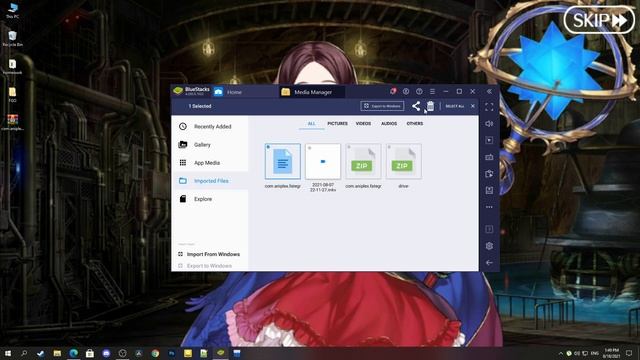Open Windows taskbar search
640x360 pixels.
point(24,353)
